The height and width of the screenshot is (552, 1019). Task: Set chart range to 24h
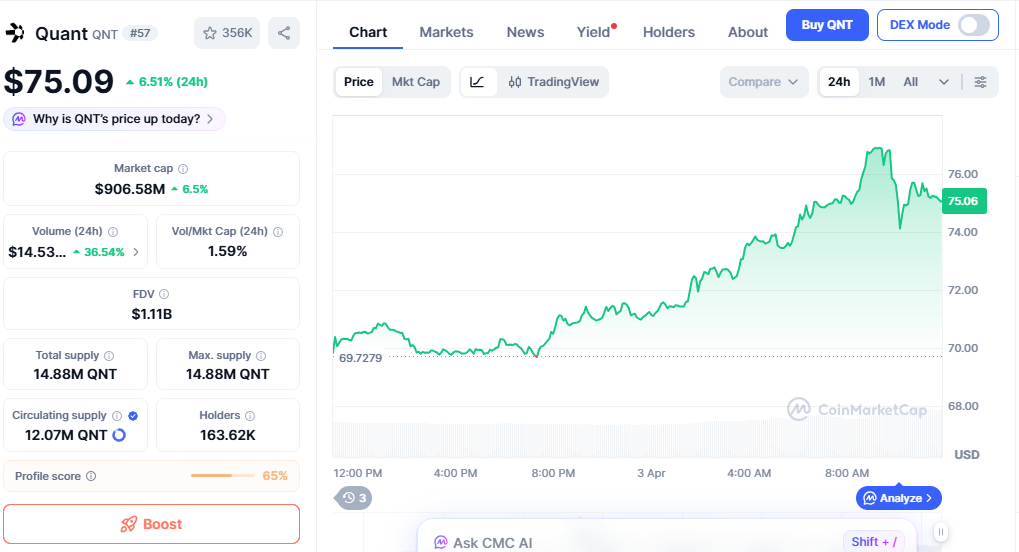(839, 82)
